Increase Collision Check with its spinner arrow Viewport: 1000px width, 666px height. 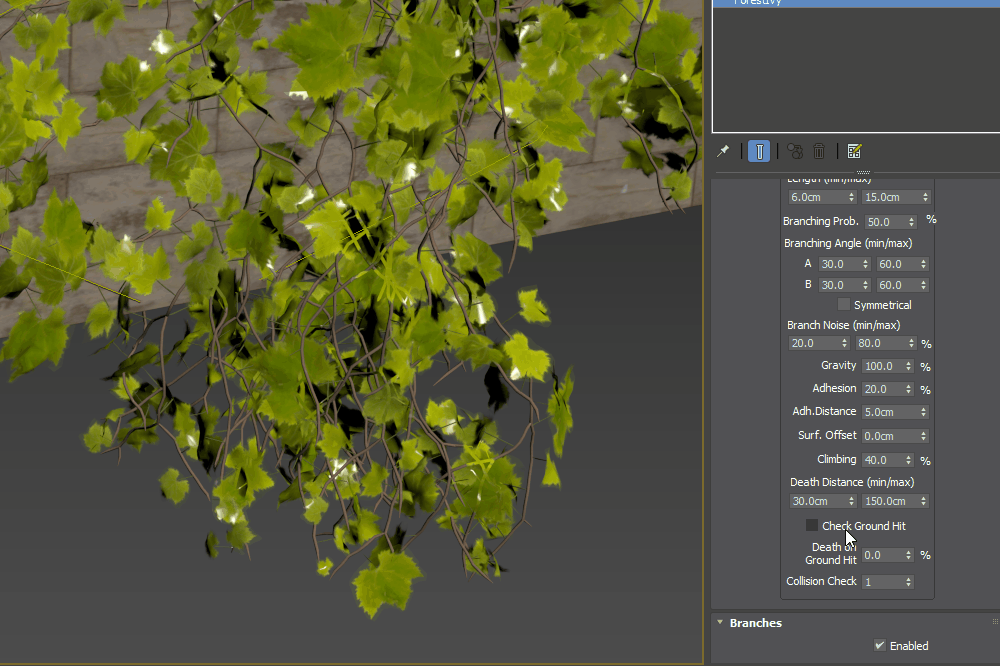[910, 578]
